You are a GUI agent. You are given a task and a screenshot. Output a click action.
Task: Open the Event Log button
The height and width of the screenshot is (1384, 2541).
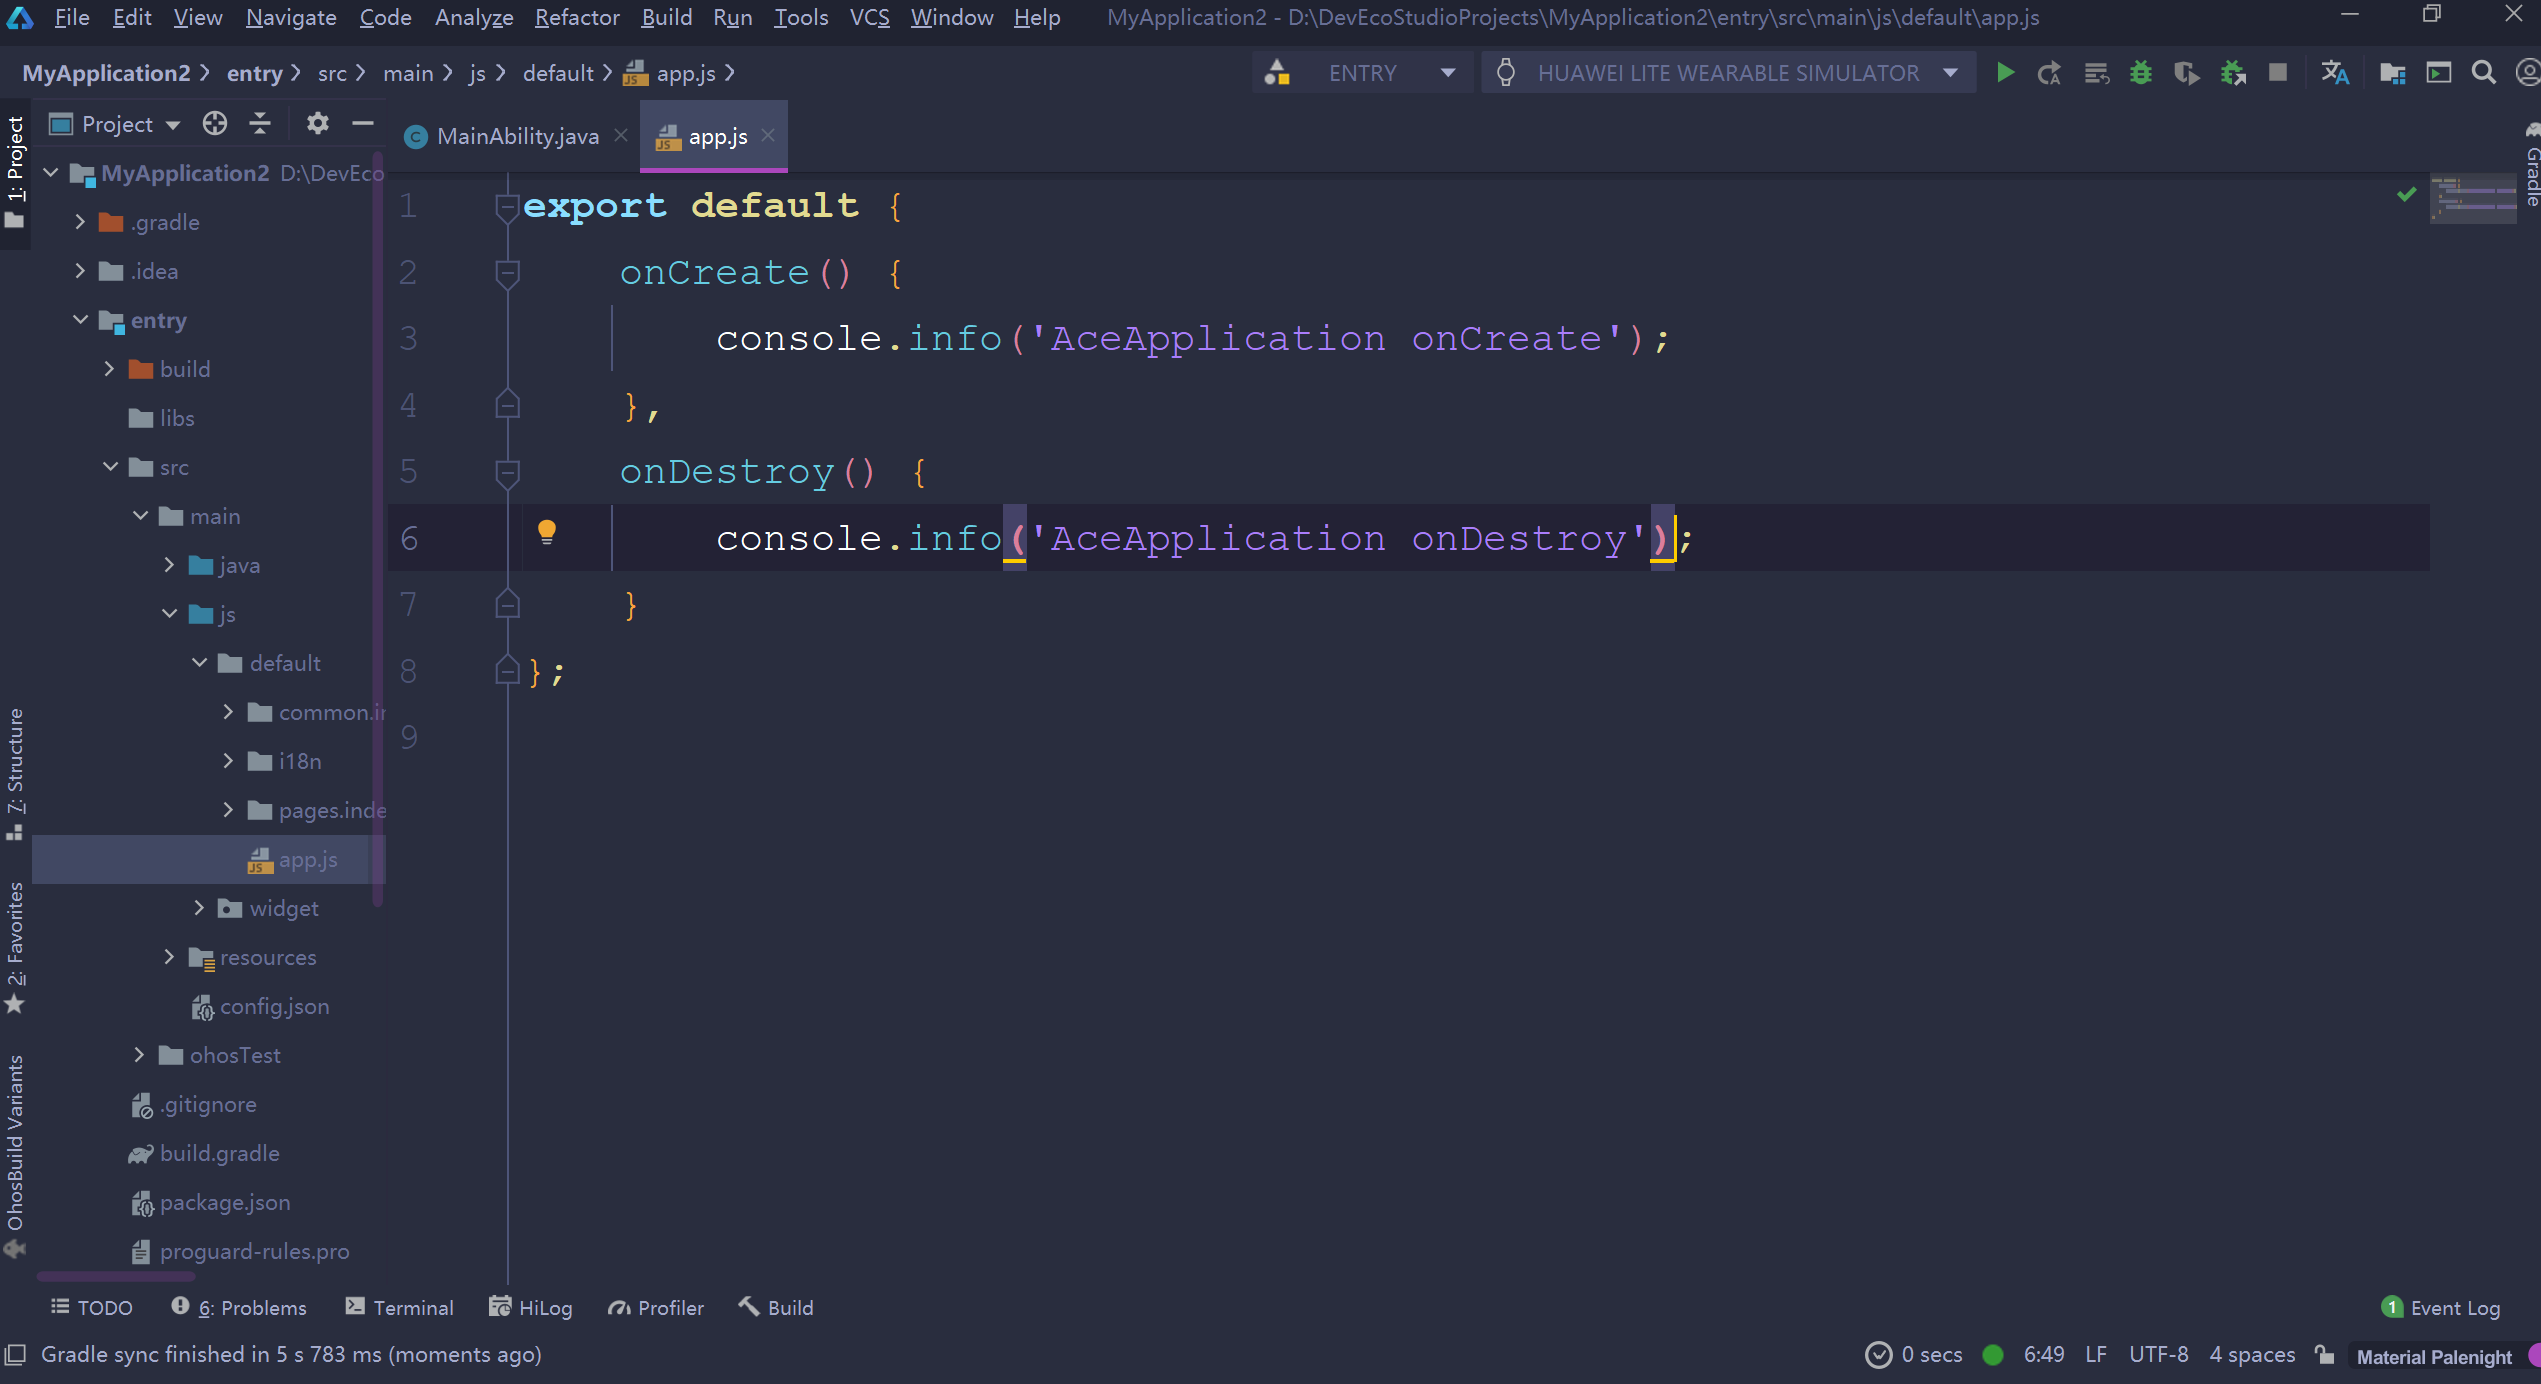pyautogui.click(x=2441, y=1308)
